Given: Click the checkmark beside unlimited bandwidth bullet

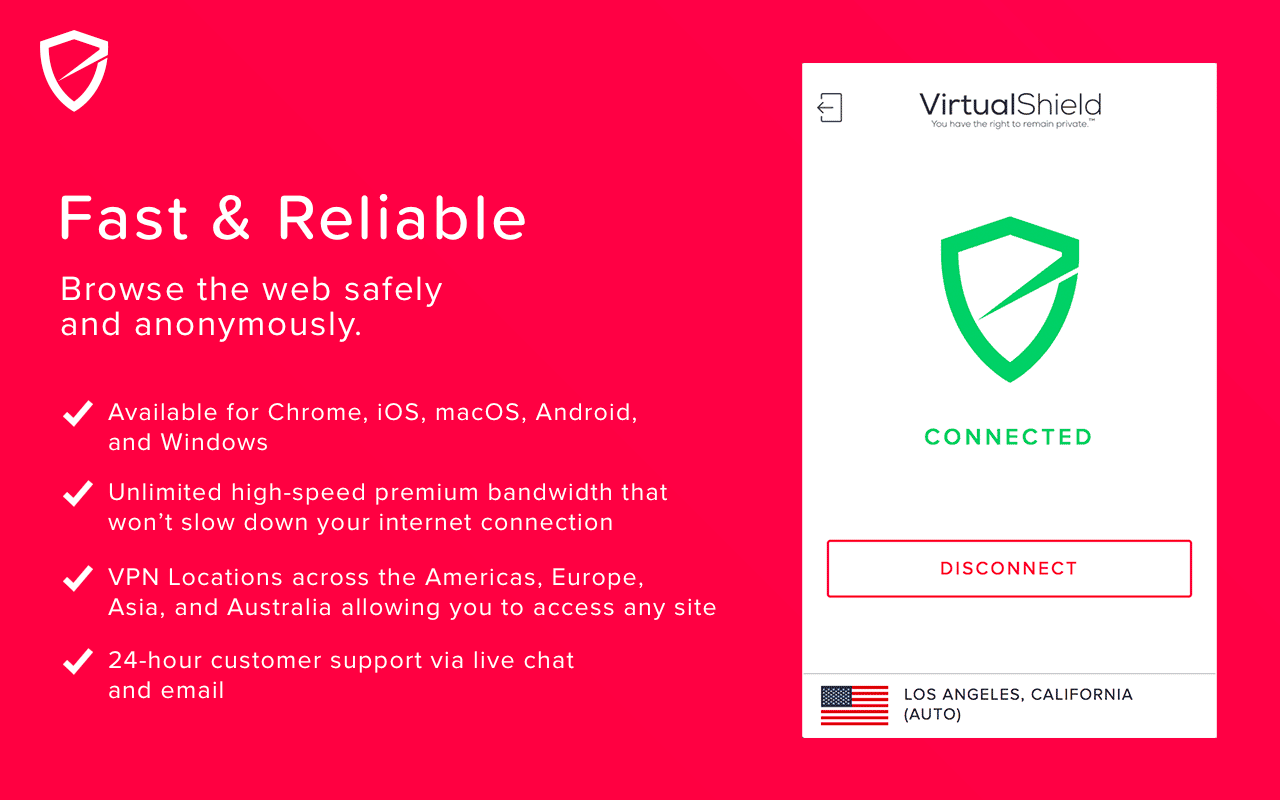Looking at the screenshot, I should coord(77,492).
